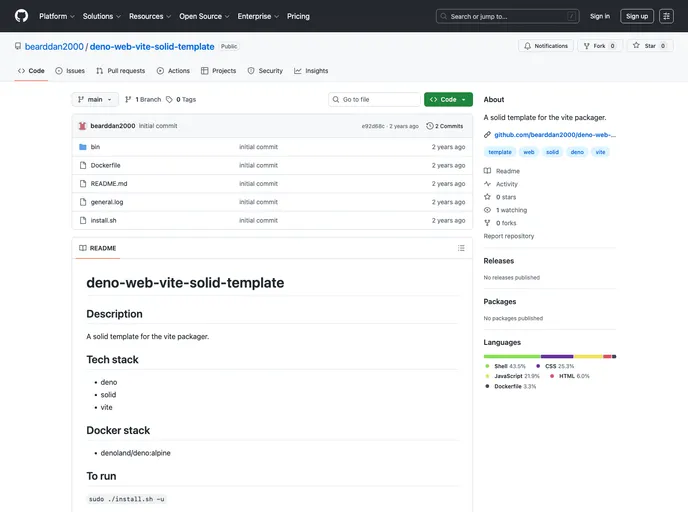Select the deno topic tag
This screenshot has width=688, height=512.
pyautogui.click(x=577, y=152)
